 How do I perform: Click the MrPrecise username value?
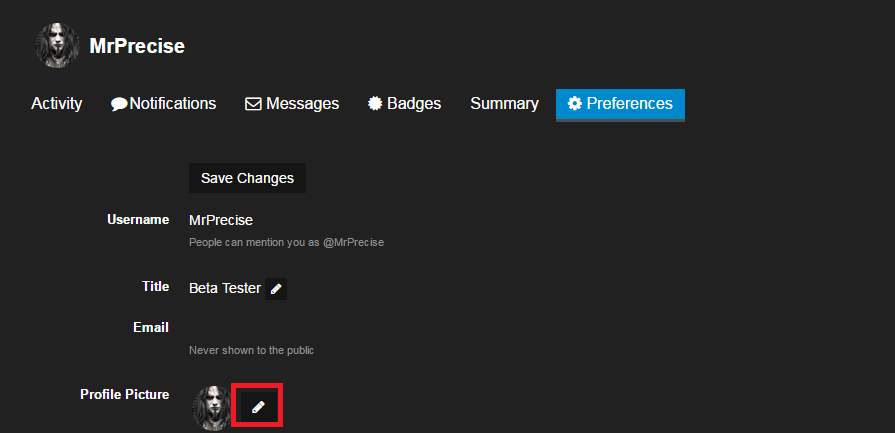point(221,220)
